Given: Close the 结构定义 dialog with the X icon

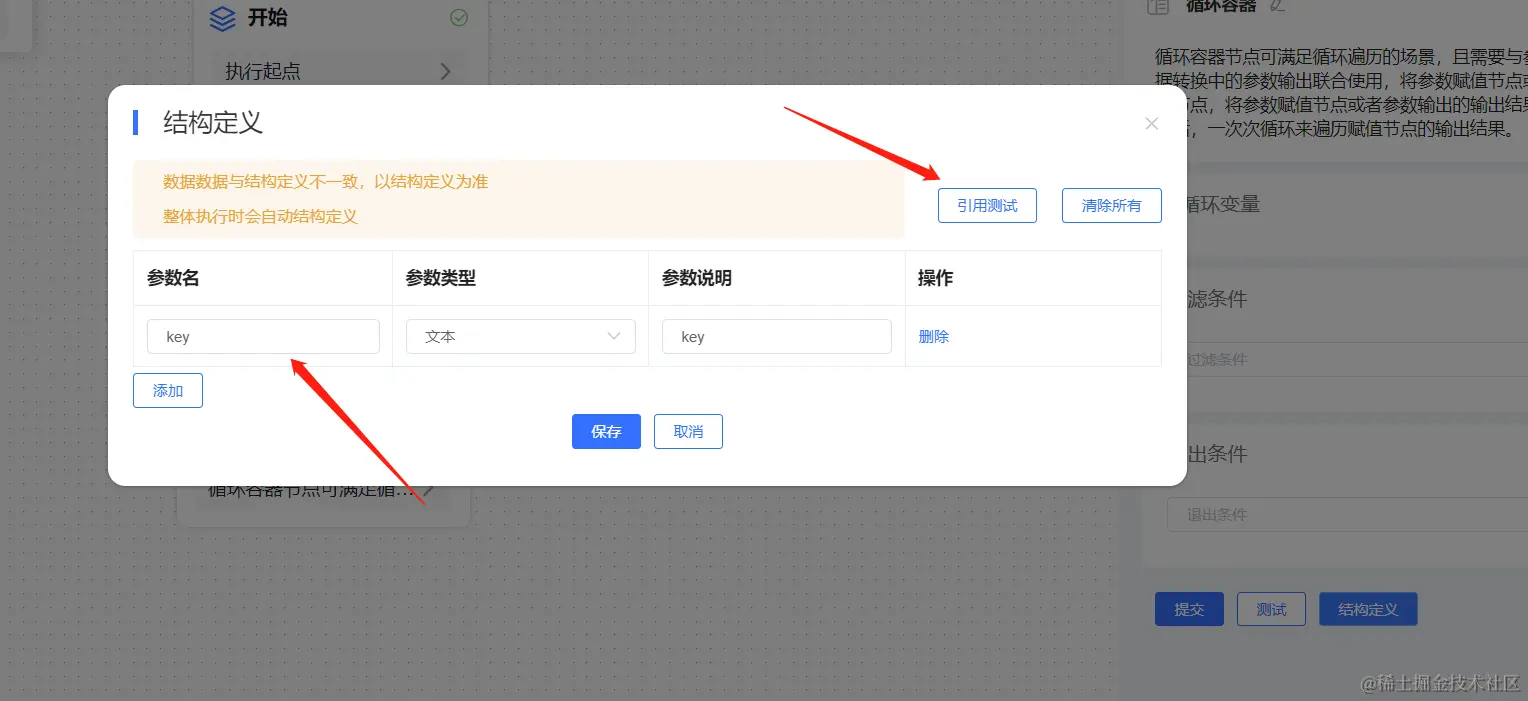Looking at the screenshot, I should (1151, 124).
